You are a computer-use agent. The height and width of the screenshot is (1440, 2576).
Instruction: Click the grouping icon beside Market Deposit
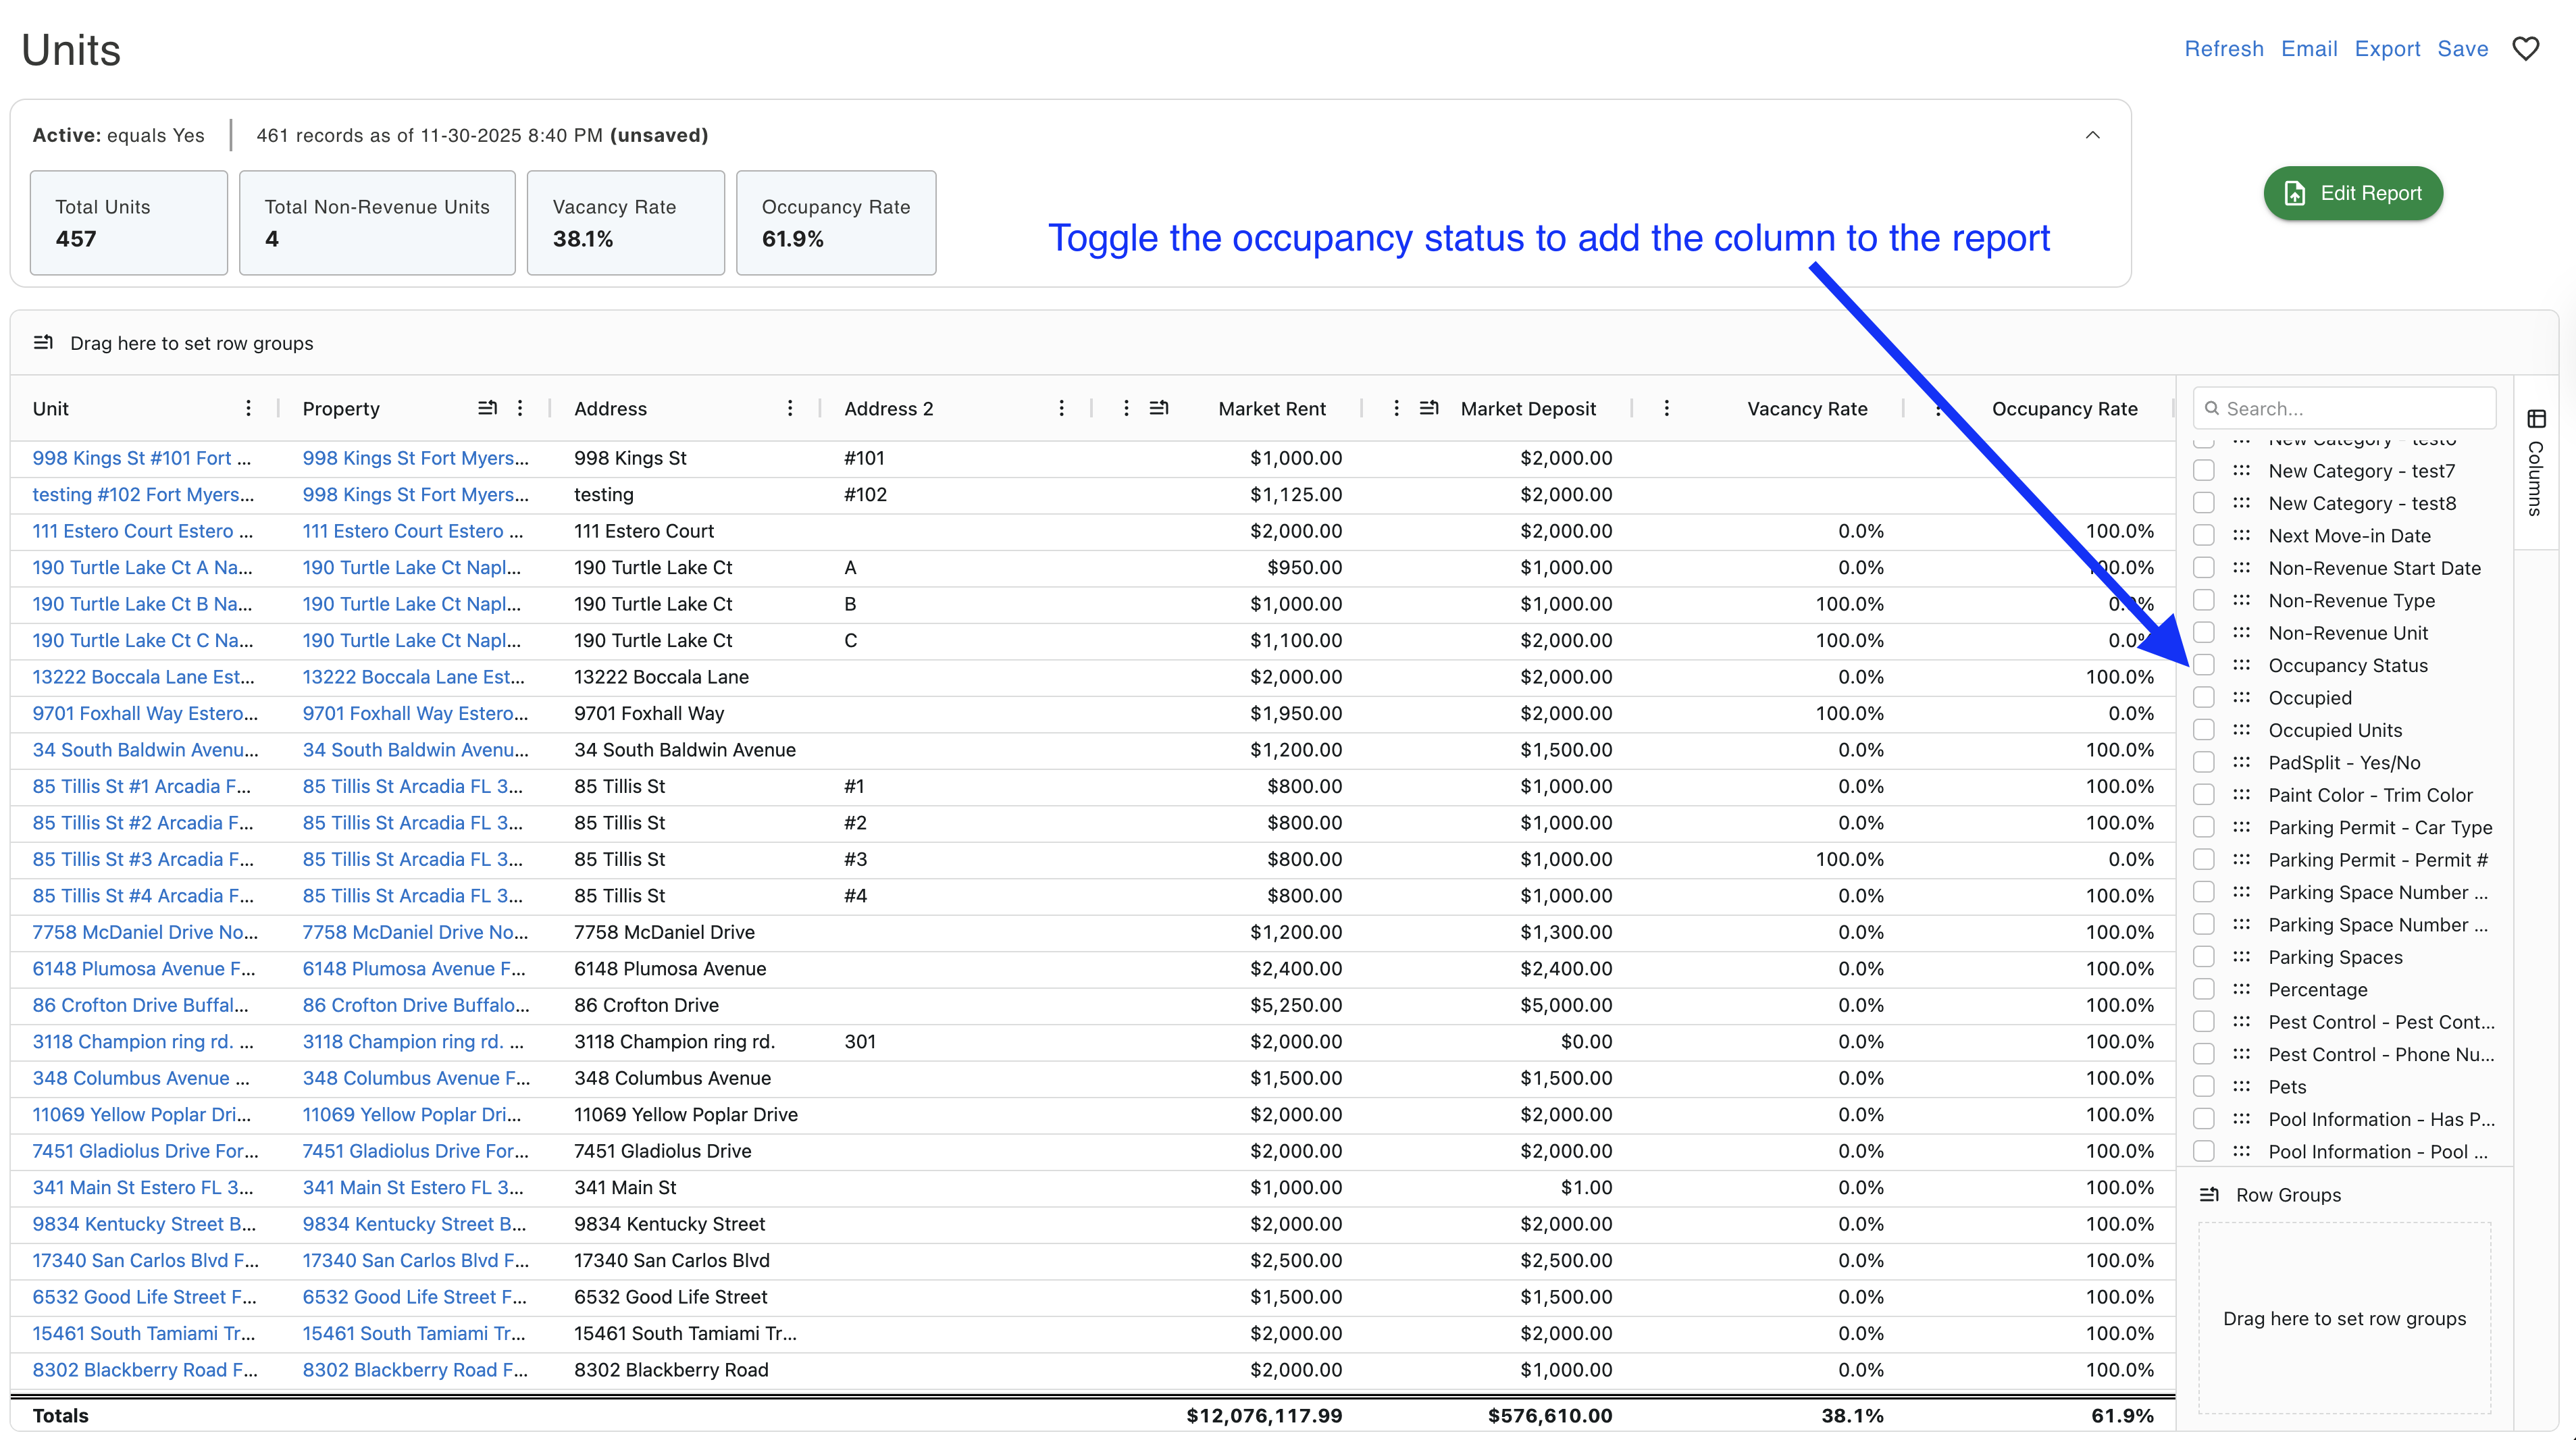coord(1429,408)
